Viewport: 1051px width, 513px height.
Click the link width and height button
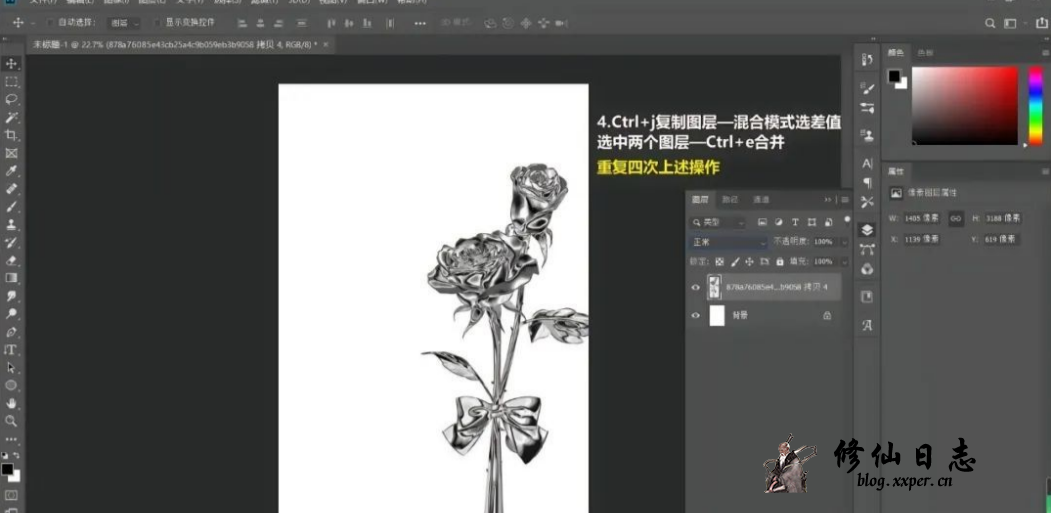(x=956, y=217)
